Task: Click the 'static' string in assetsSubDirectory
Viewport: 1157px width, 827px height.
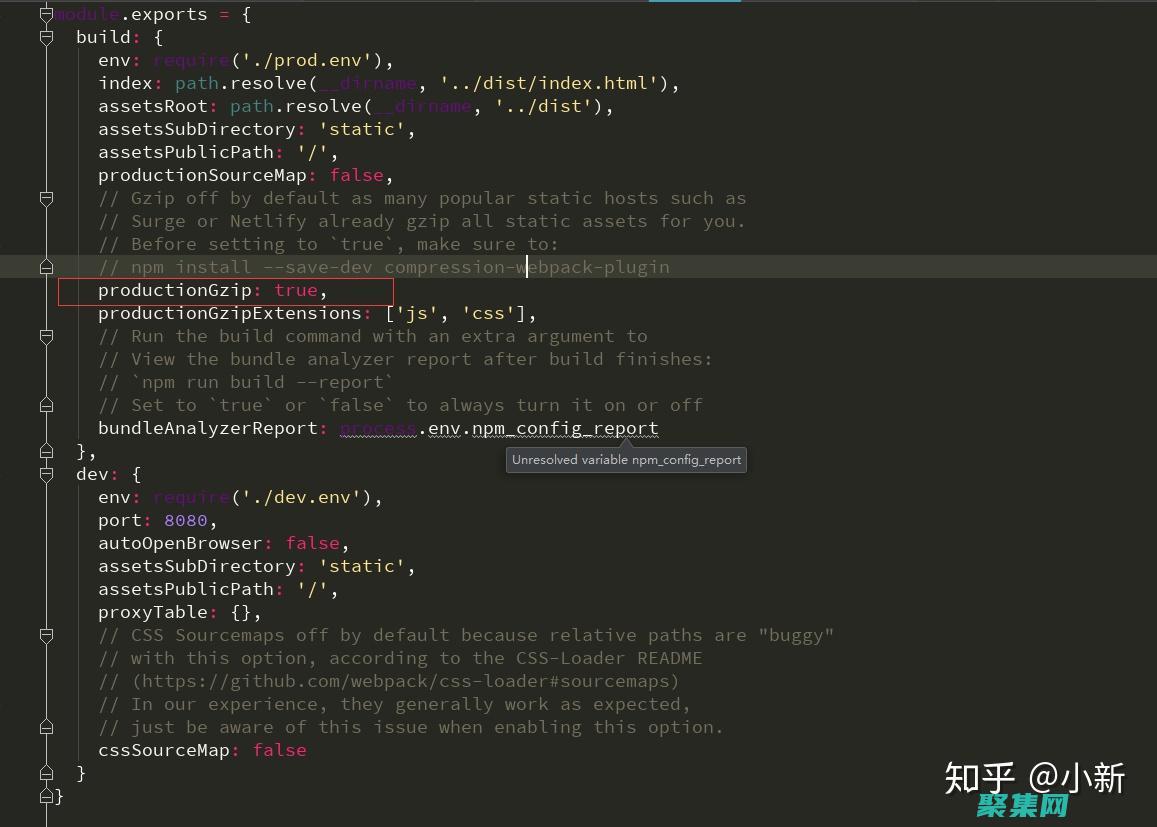Action: tap(363, 129)
